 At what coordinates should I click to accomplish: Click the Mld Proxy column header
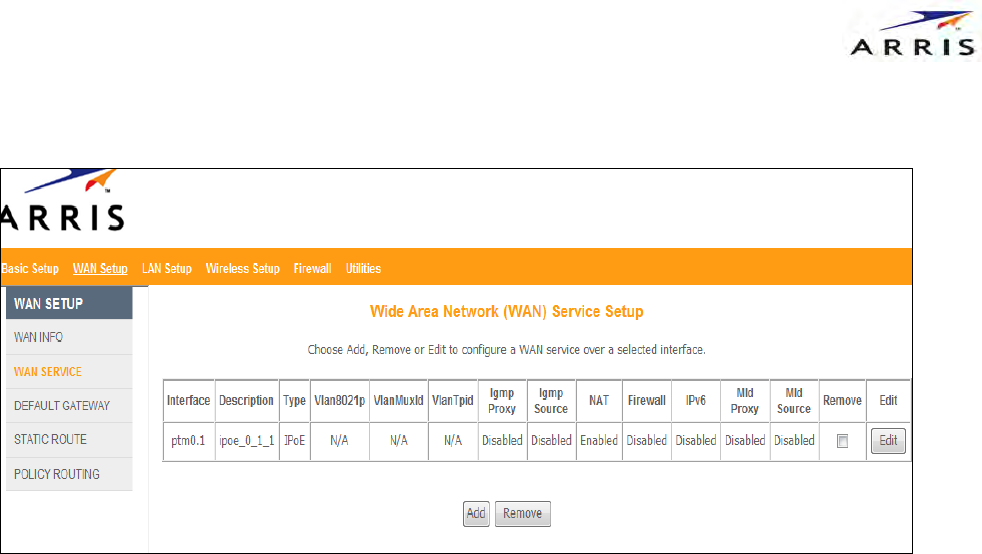[745, 401]
